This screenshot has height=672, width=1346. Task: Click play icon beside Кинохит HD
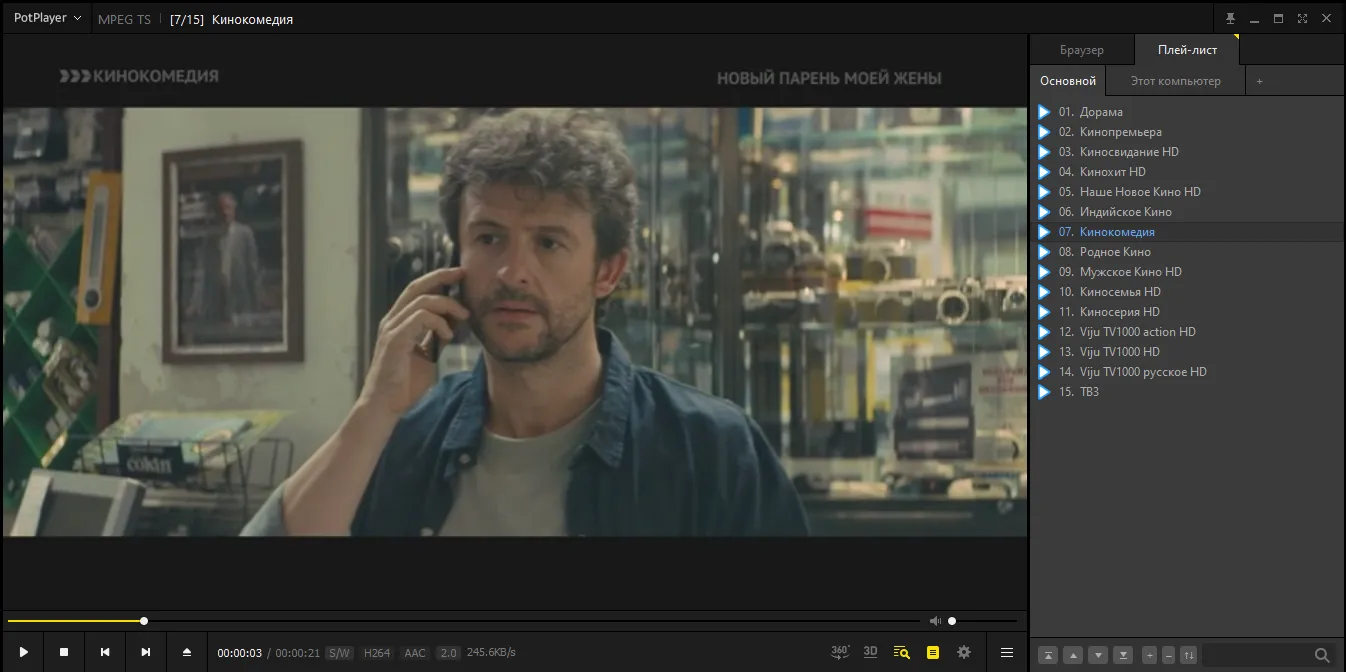[x=1044, y=172]
